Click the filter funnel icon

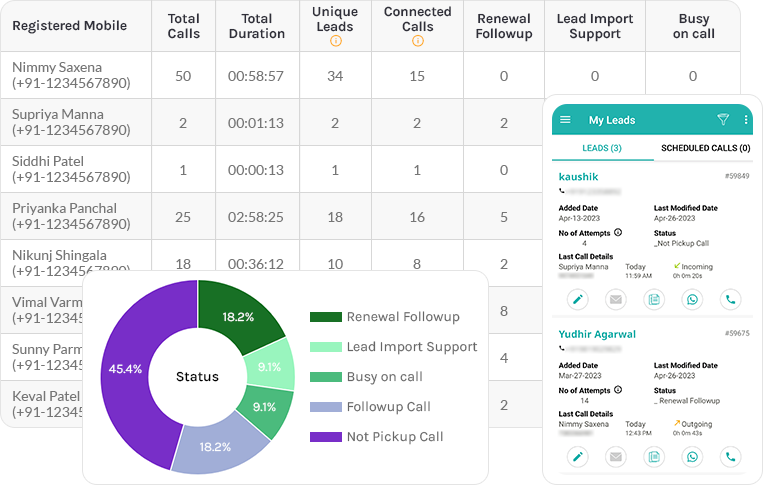[x=723, y=120]
